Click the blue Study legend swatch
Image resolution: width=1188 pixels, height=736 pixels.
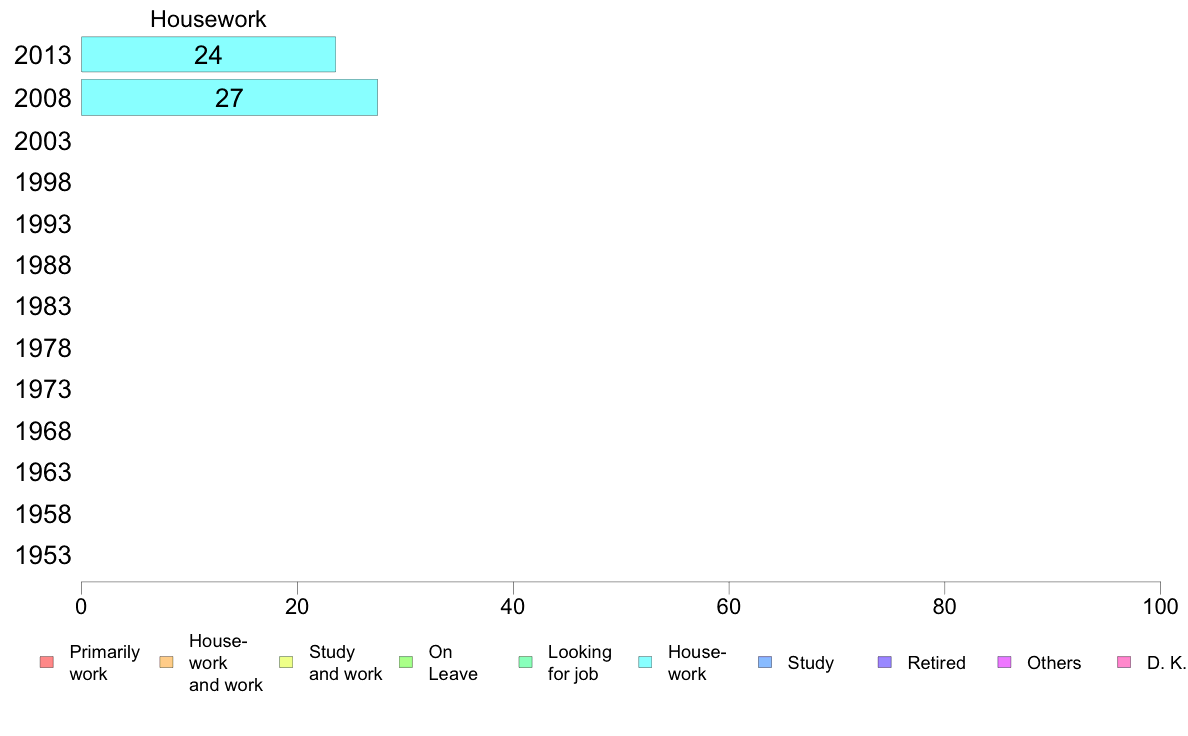click(765, 662)
